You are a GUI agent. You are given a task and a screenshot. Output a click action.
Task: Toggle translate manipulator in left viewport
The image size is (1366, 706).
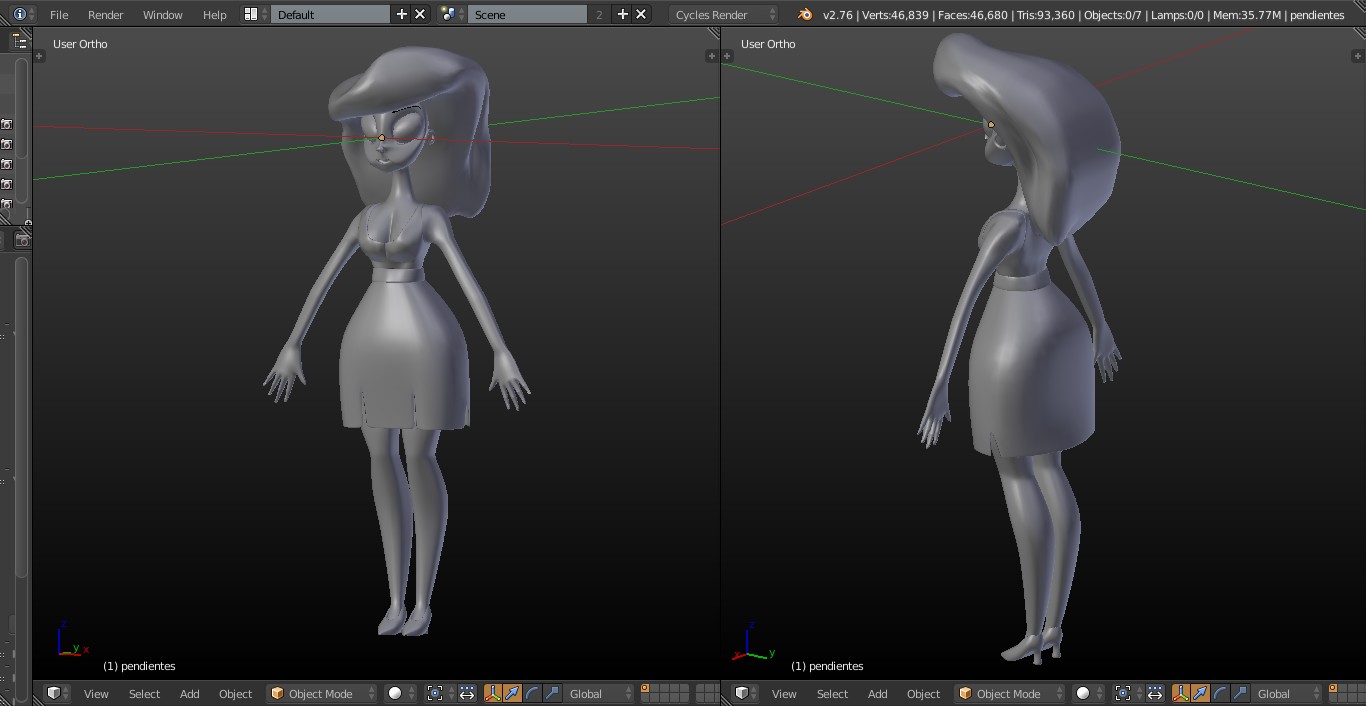point(512,693)
